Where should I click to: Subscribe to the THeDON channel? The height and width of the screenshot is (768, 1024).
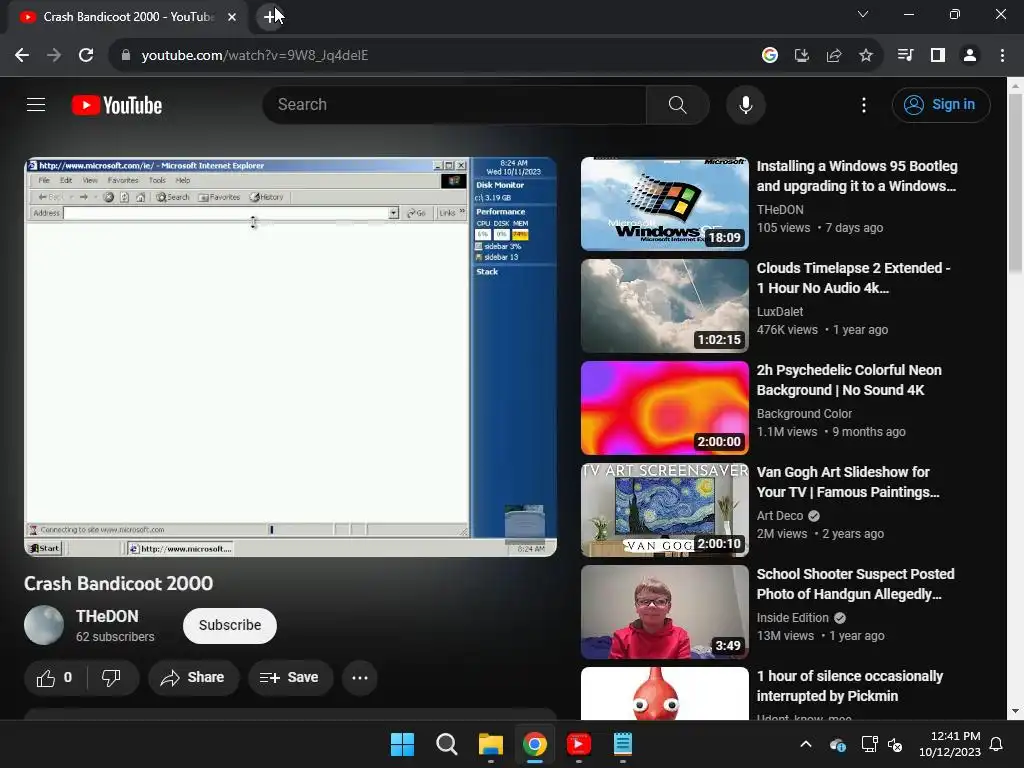click(230, 625)
